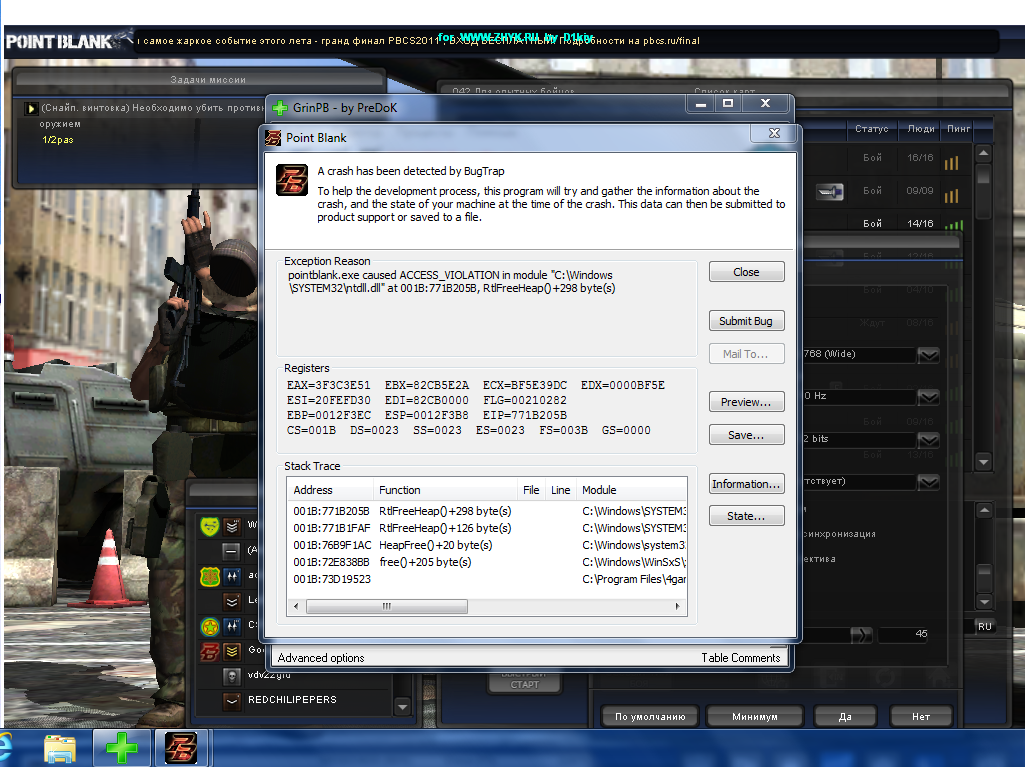Click the 'По умолчанию' button
Image resolution: width=1025 pixels, height=767 pixels.
pos(650,717)
